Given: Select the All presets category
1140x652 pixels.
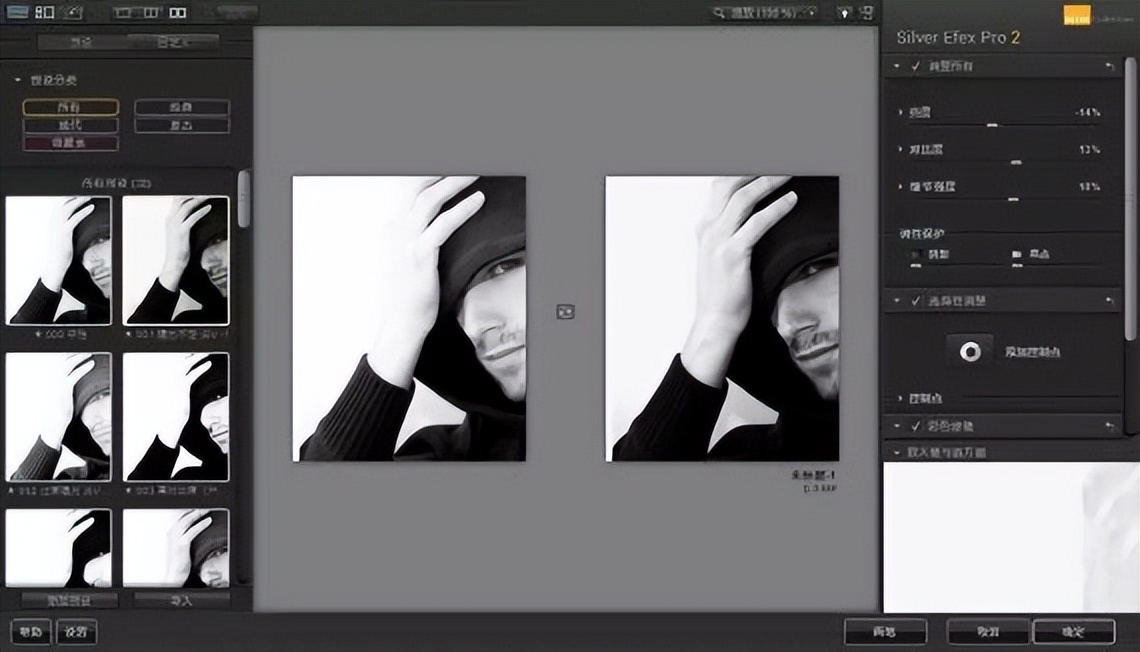Looking at the screenshot, I should (x=70, y=107).
